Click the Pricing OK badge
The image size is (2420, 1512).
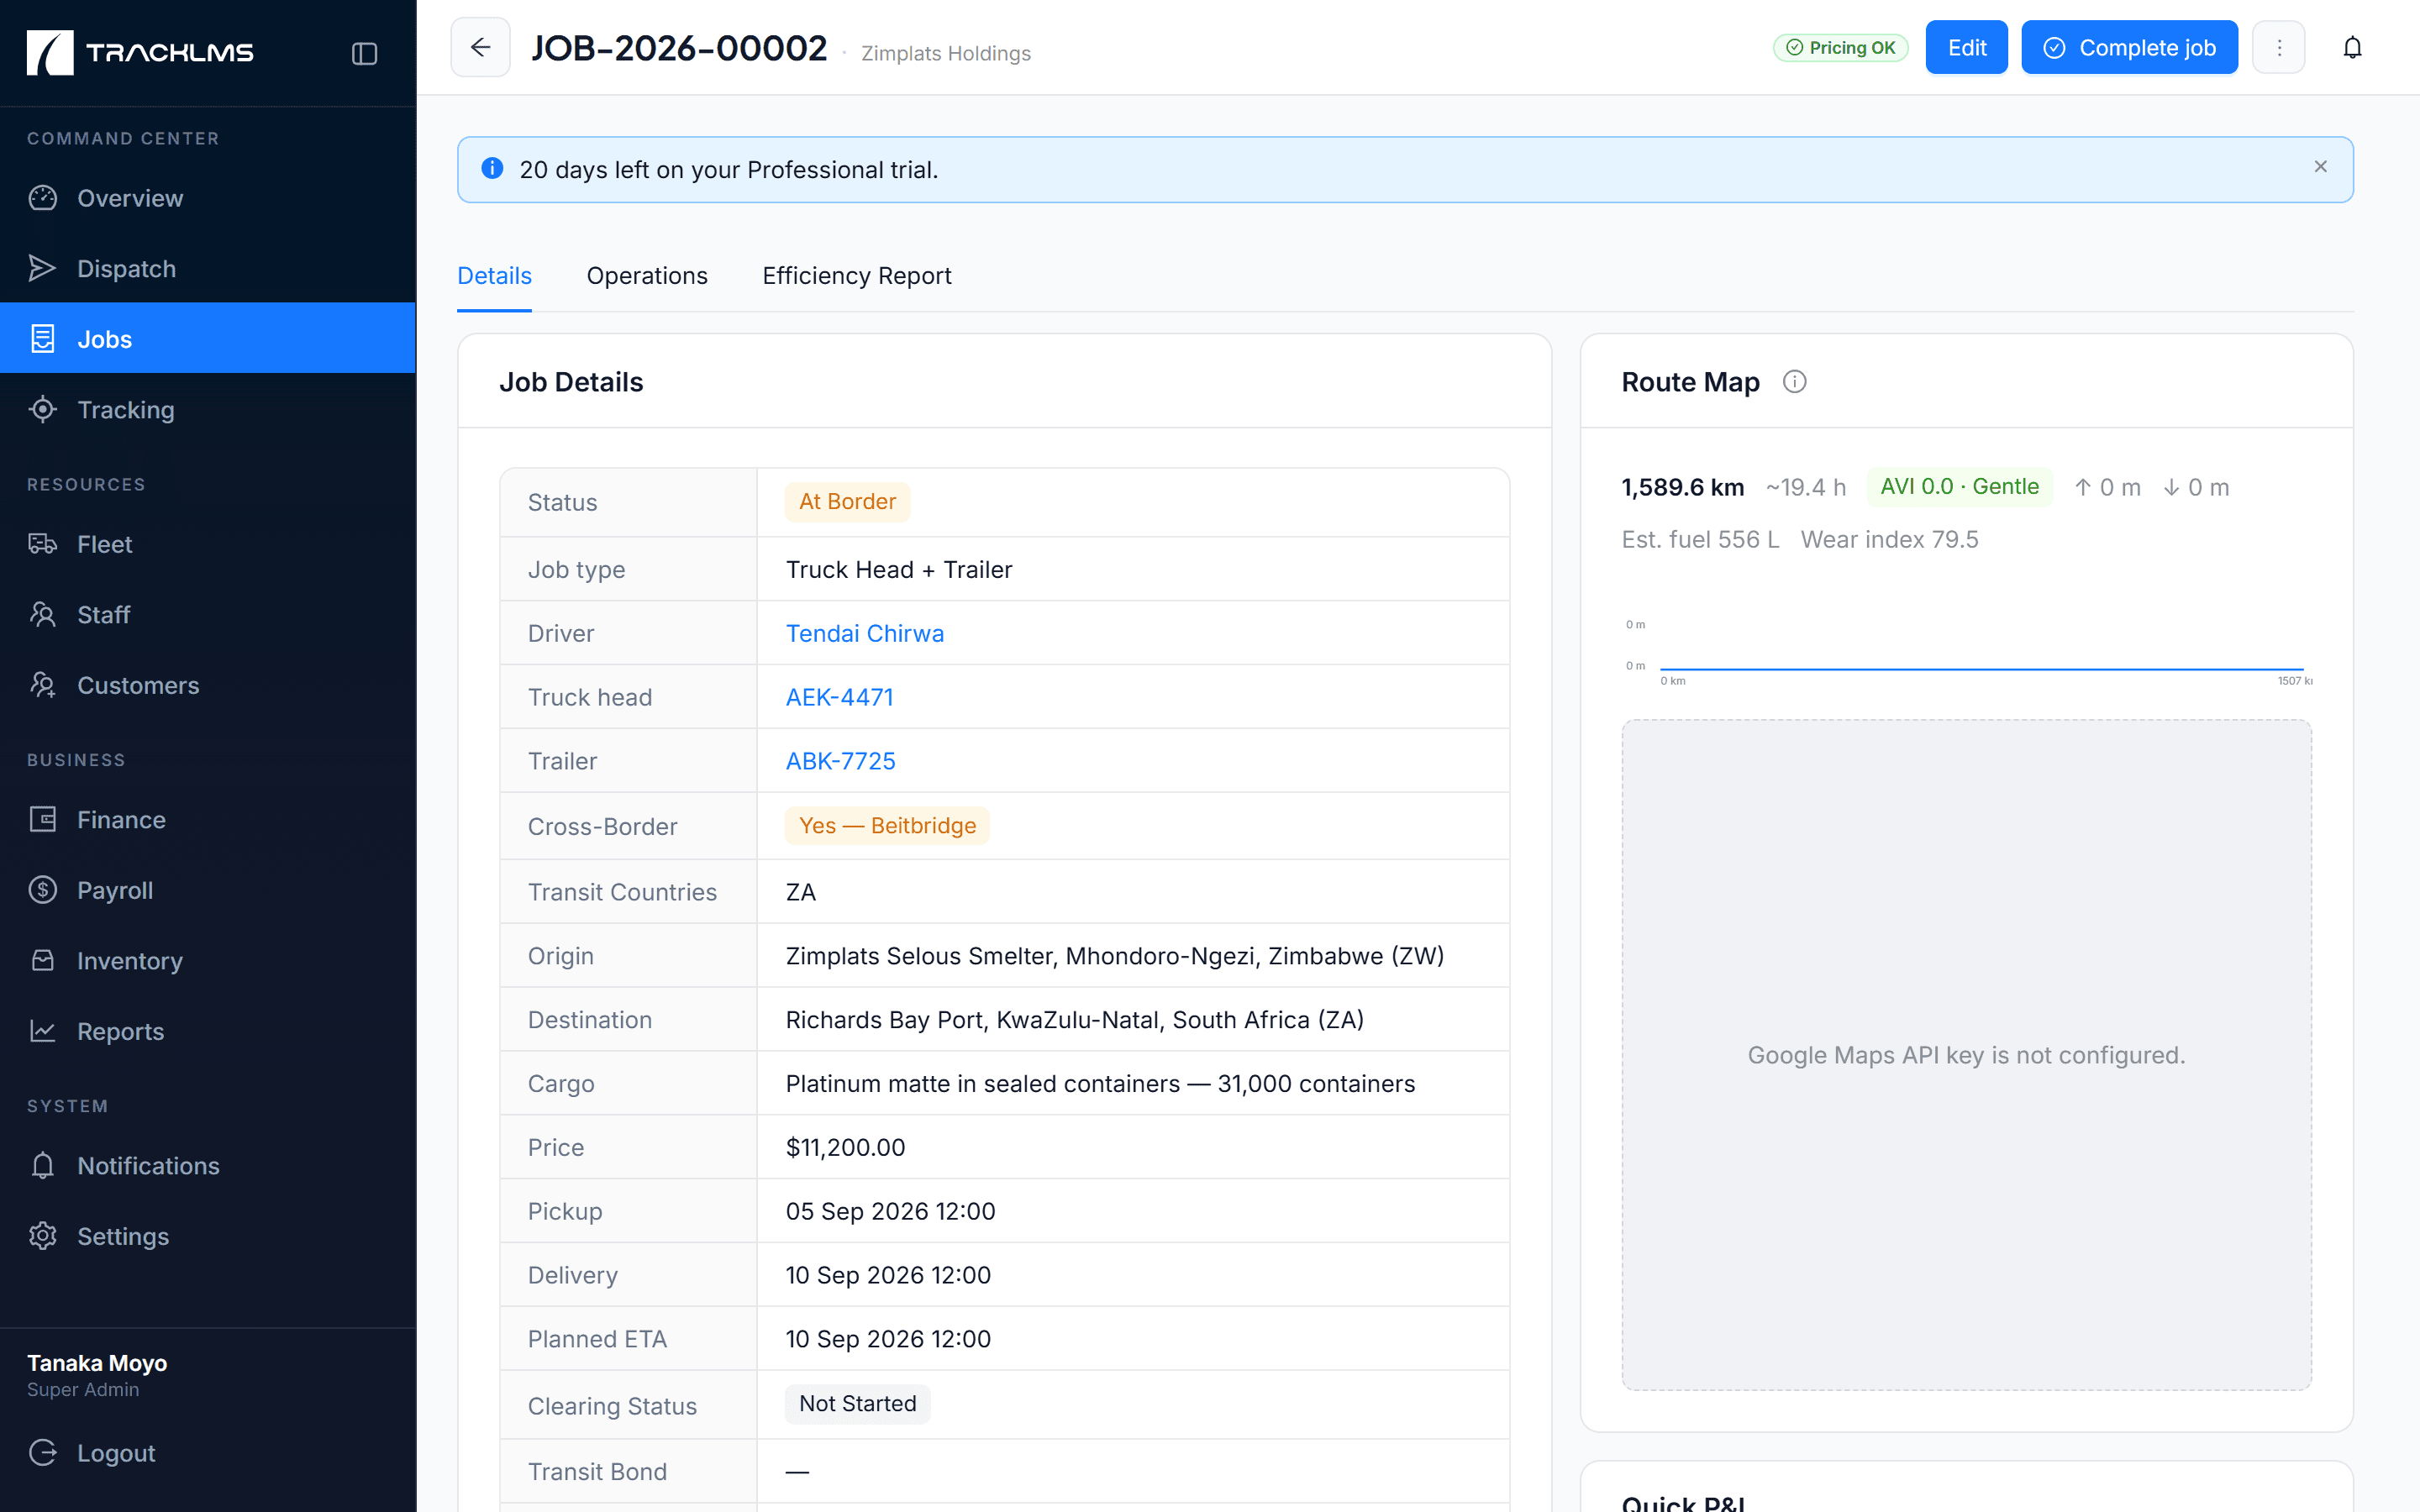(1840, 47)
